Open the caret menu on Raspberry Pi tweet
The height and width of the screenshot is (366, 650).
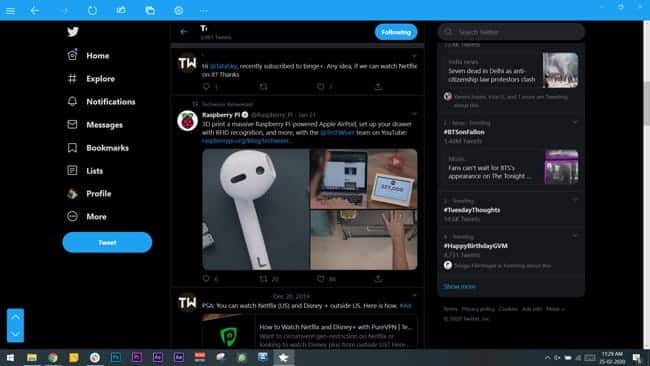(x=413, y=114)
